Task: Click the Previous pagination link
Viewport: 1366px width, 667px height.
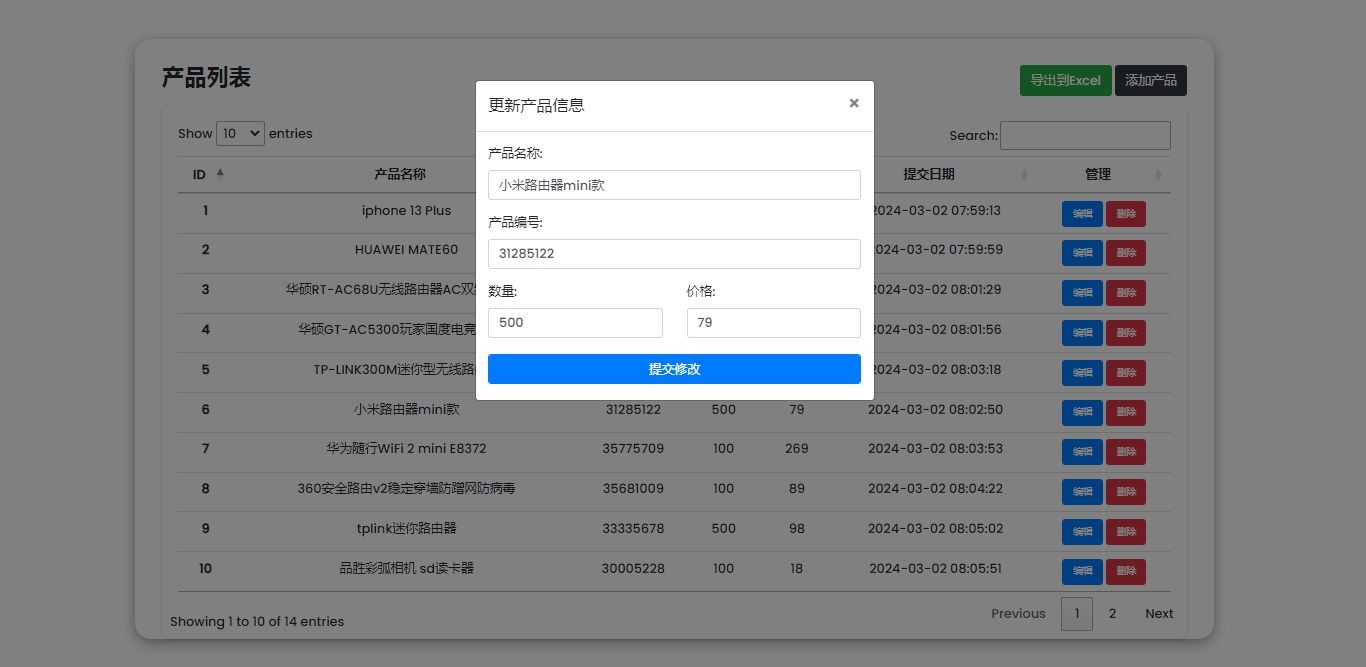Action: click(1018, 614)
